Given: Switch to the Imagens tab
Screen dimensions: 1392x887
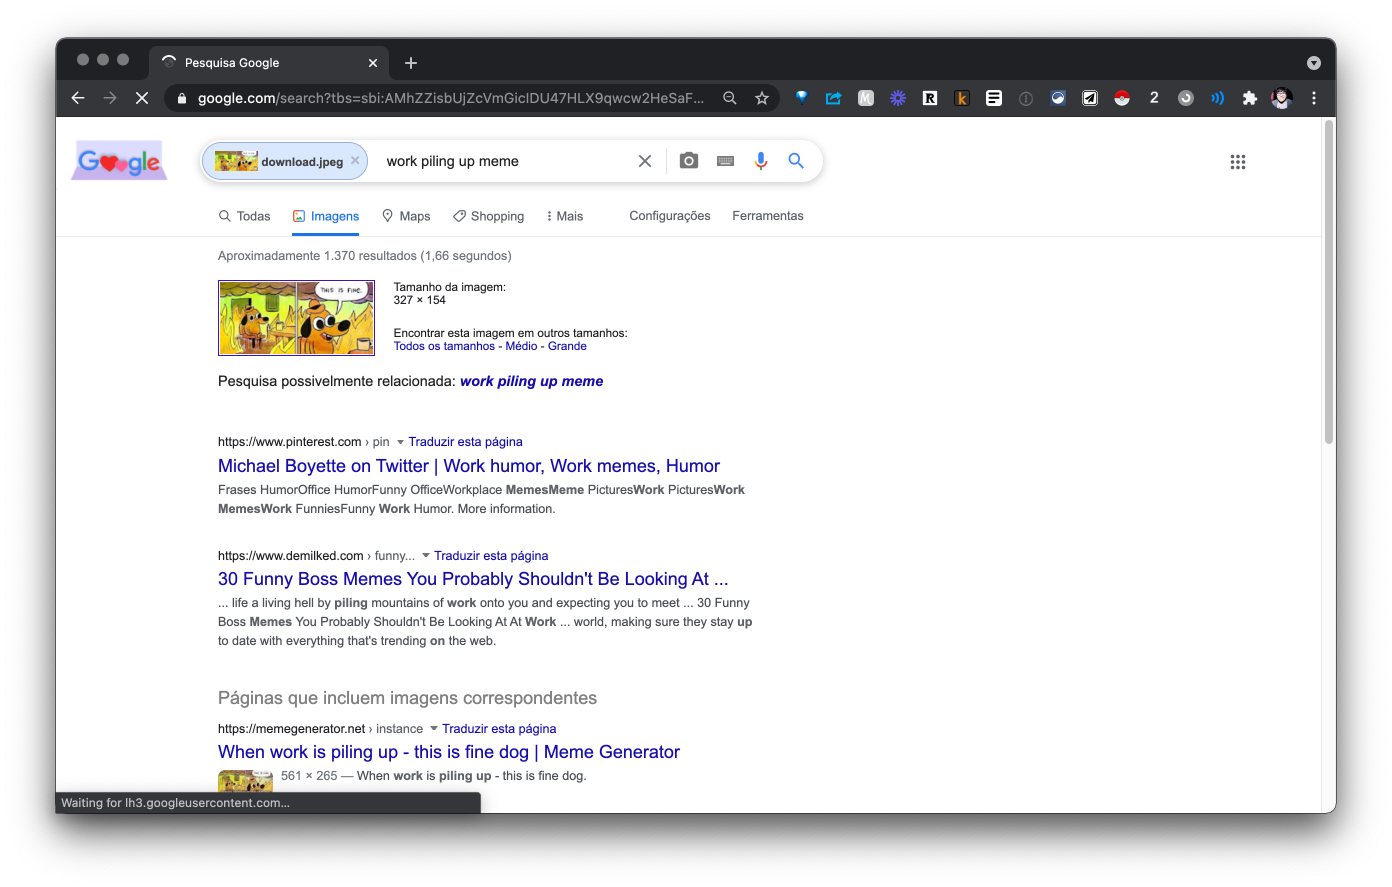Looking at the screenshot, I should tap(326, 216).
